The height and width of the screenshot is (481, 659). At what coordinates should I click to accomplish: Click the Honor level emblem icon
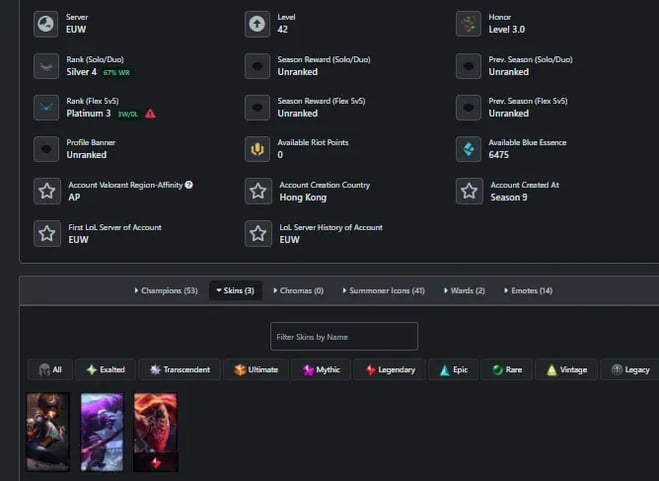[469, 24]
